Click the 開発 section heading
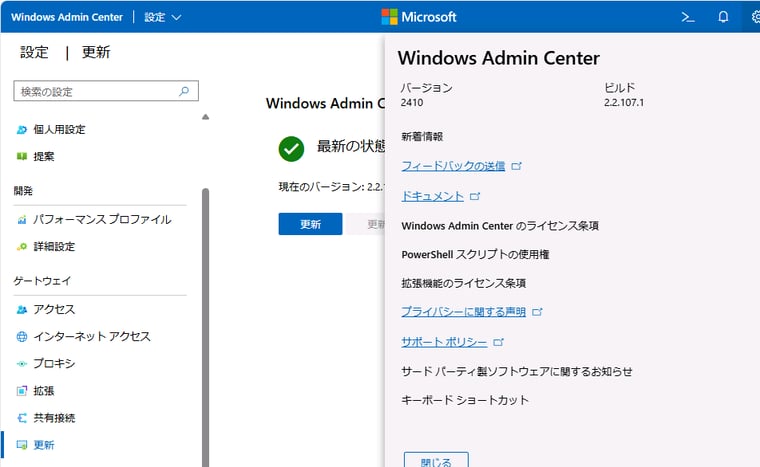The height and width of the screenshot is (467, 760). point(23,191)
